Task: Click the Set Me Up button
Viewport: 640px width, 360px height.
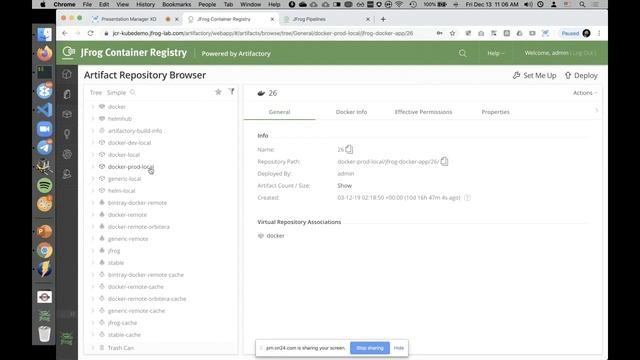Action: click(x=535, y=76)
